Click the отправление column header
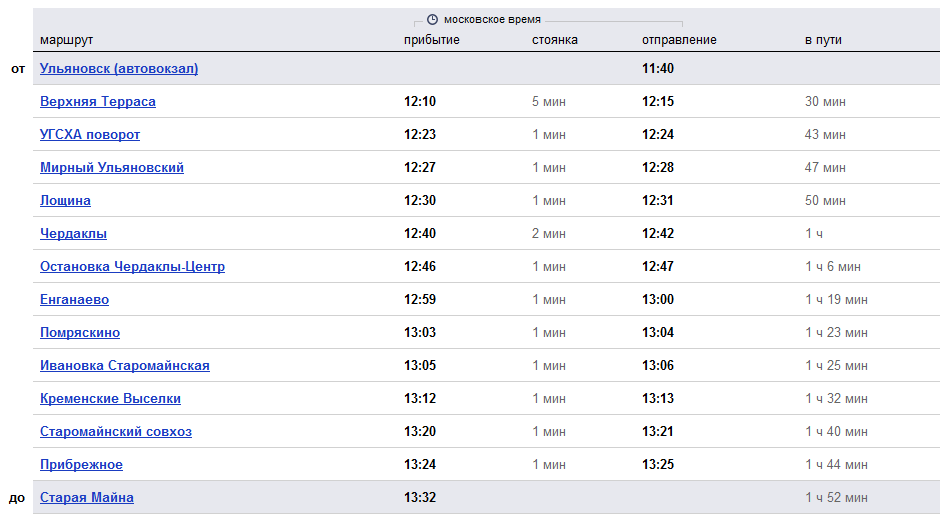Image resolution: width=949 pixels, height=528 pixels. coord(679,40)
